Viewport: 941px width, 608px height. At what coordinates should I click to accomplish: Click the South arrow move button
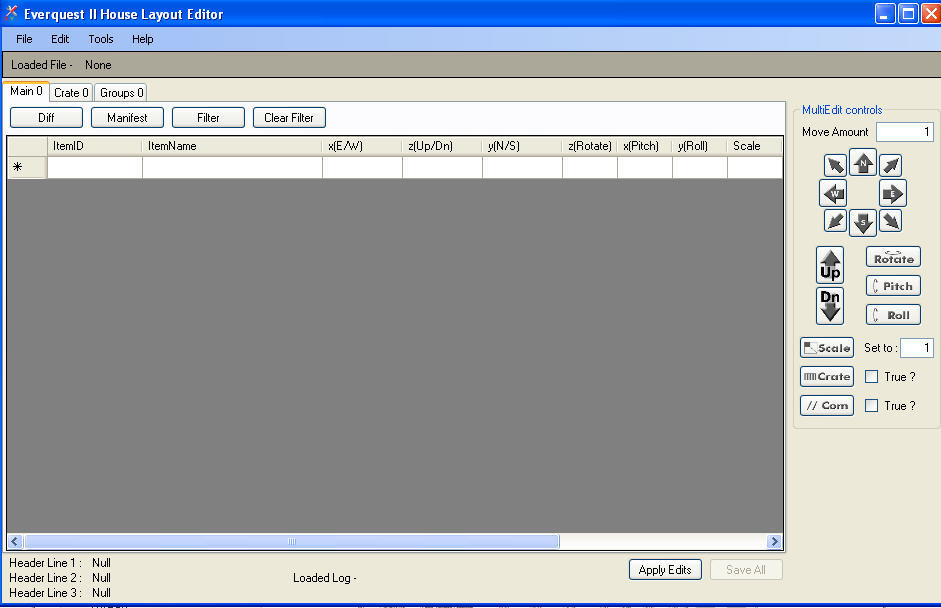click(863, 223)
